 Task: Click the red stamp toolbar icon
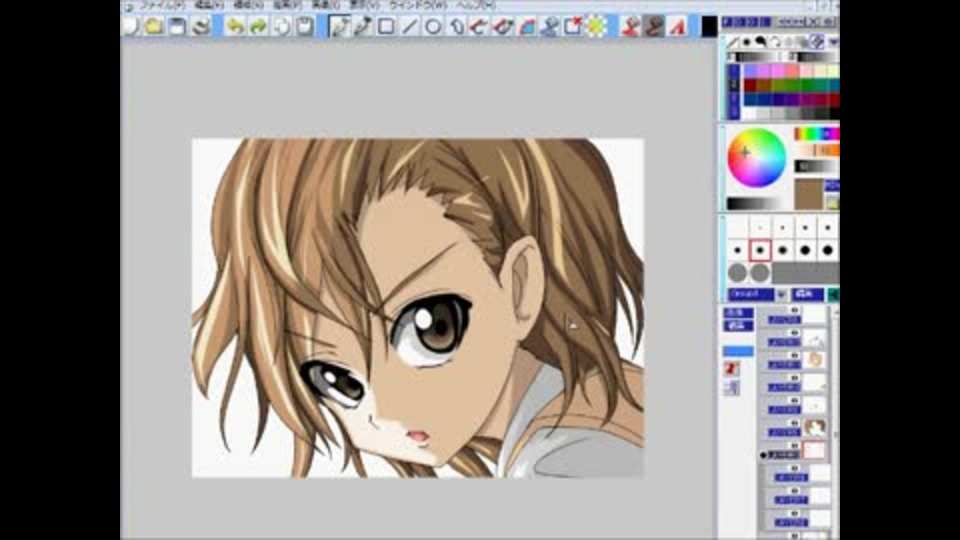[x=630, y=26]
